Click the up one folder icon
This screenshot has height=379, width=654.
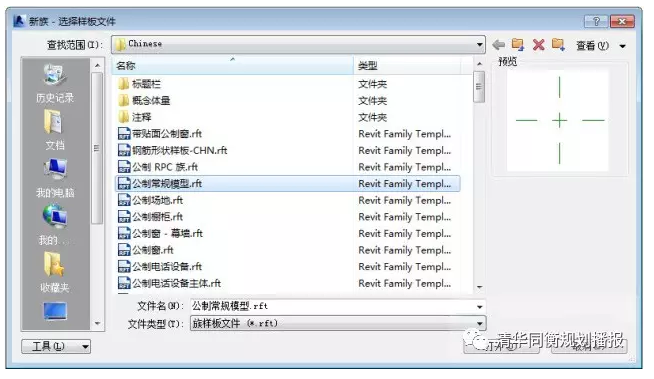518,44
